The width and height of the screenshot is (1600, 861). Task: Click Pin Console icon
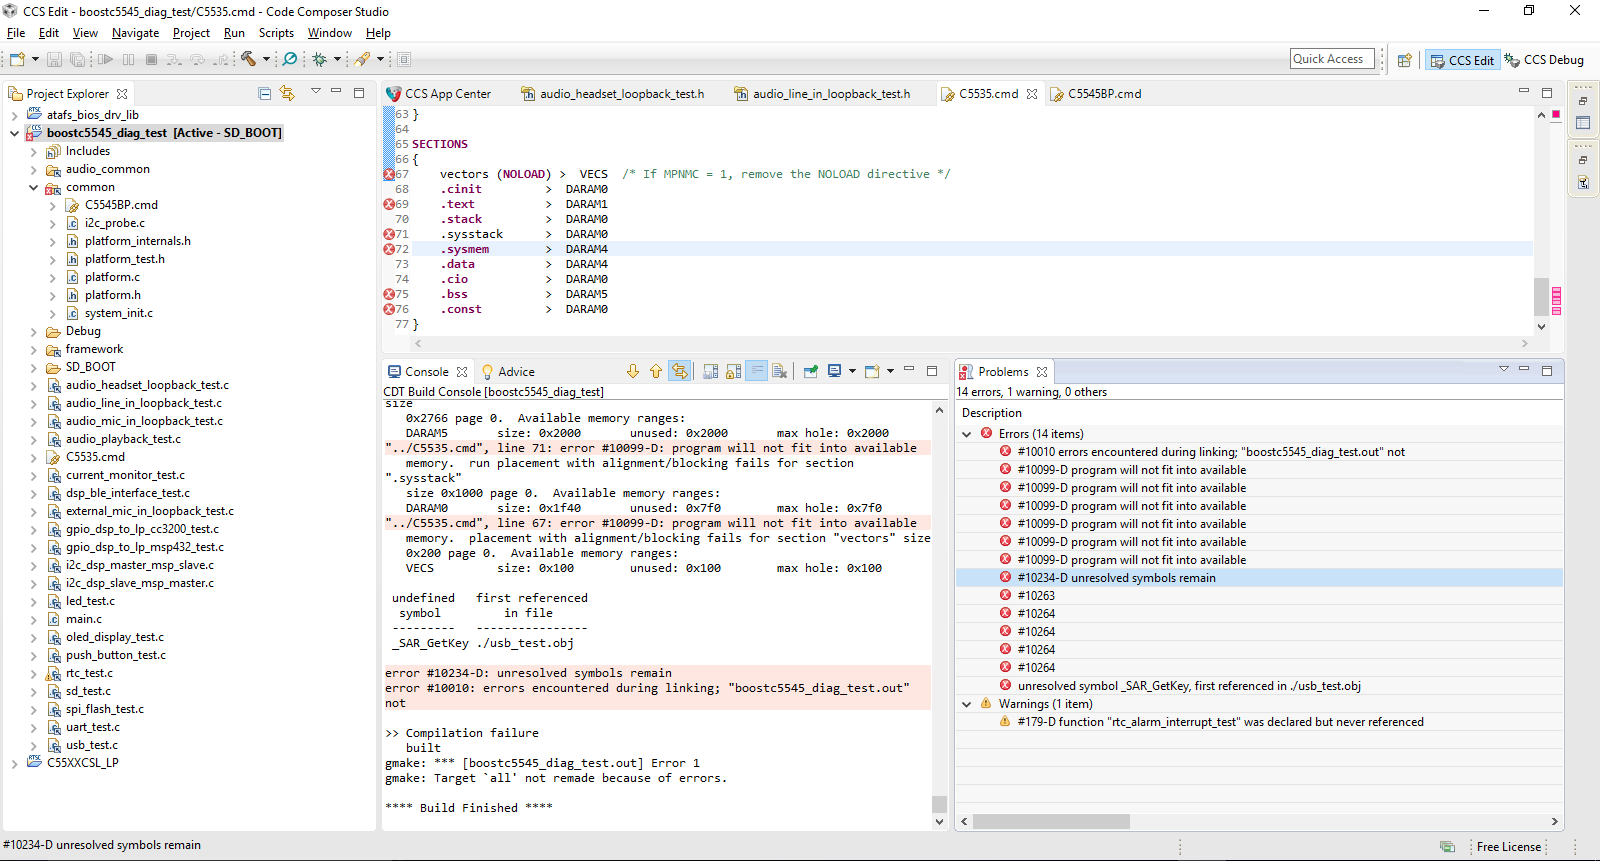pos(810,371)
